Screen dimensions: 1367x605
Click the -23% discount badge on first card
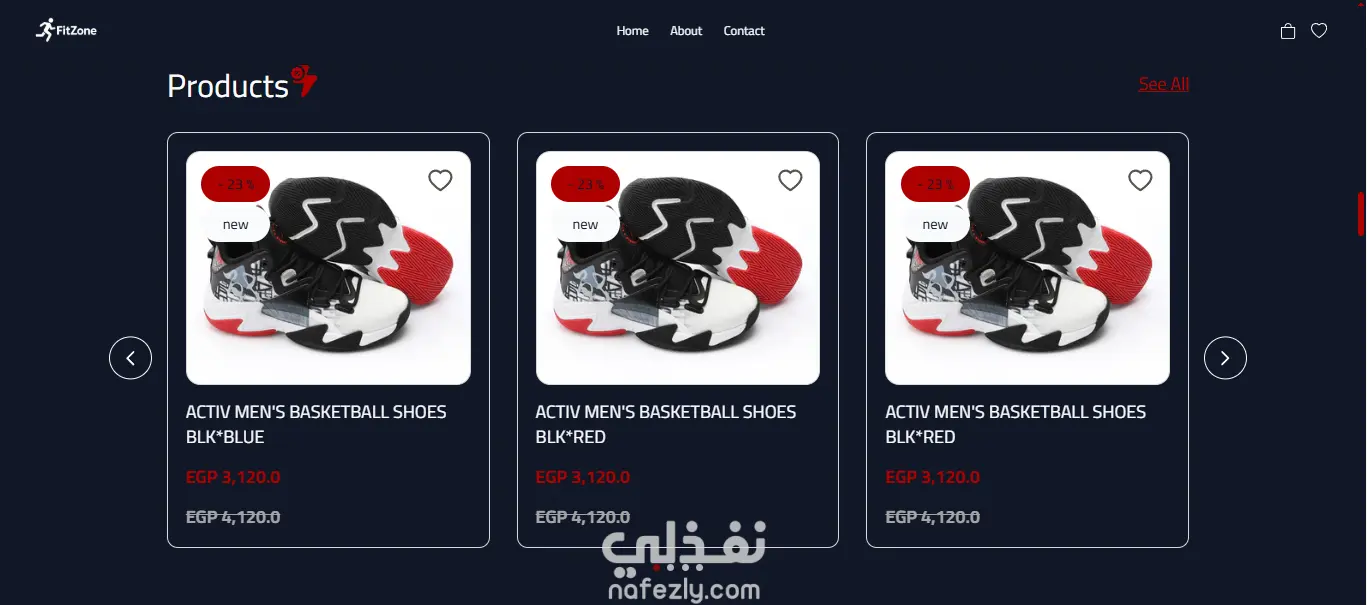click(235, 184)
